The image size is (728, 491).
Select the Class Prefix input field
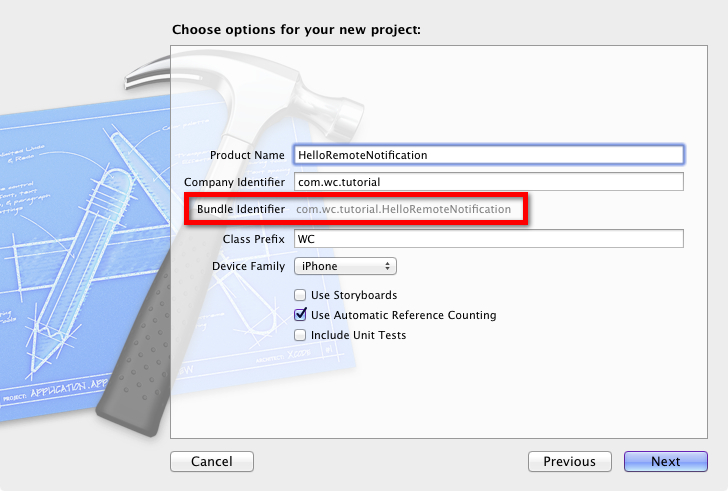[488, 239]
